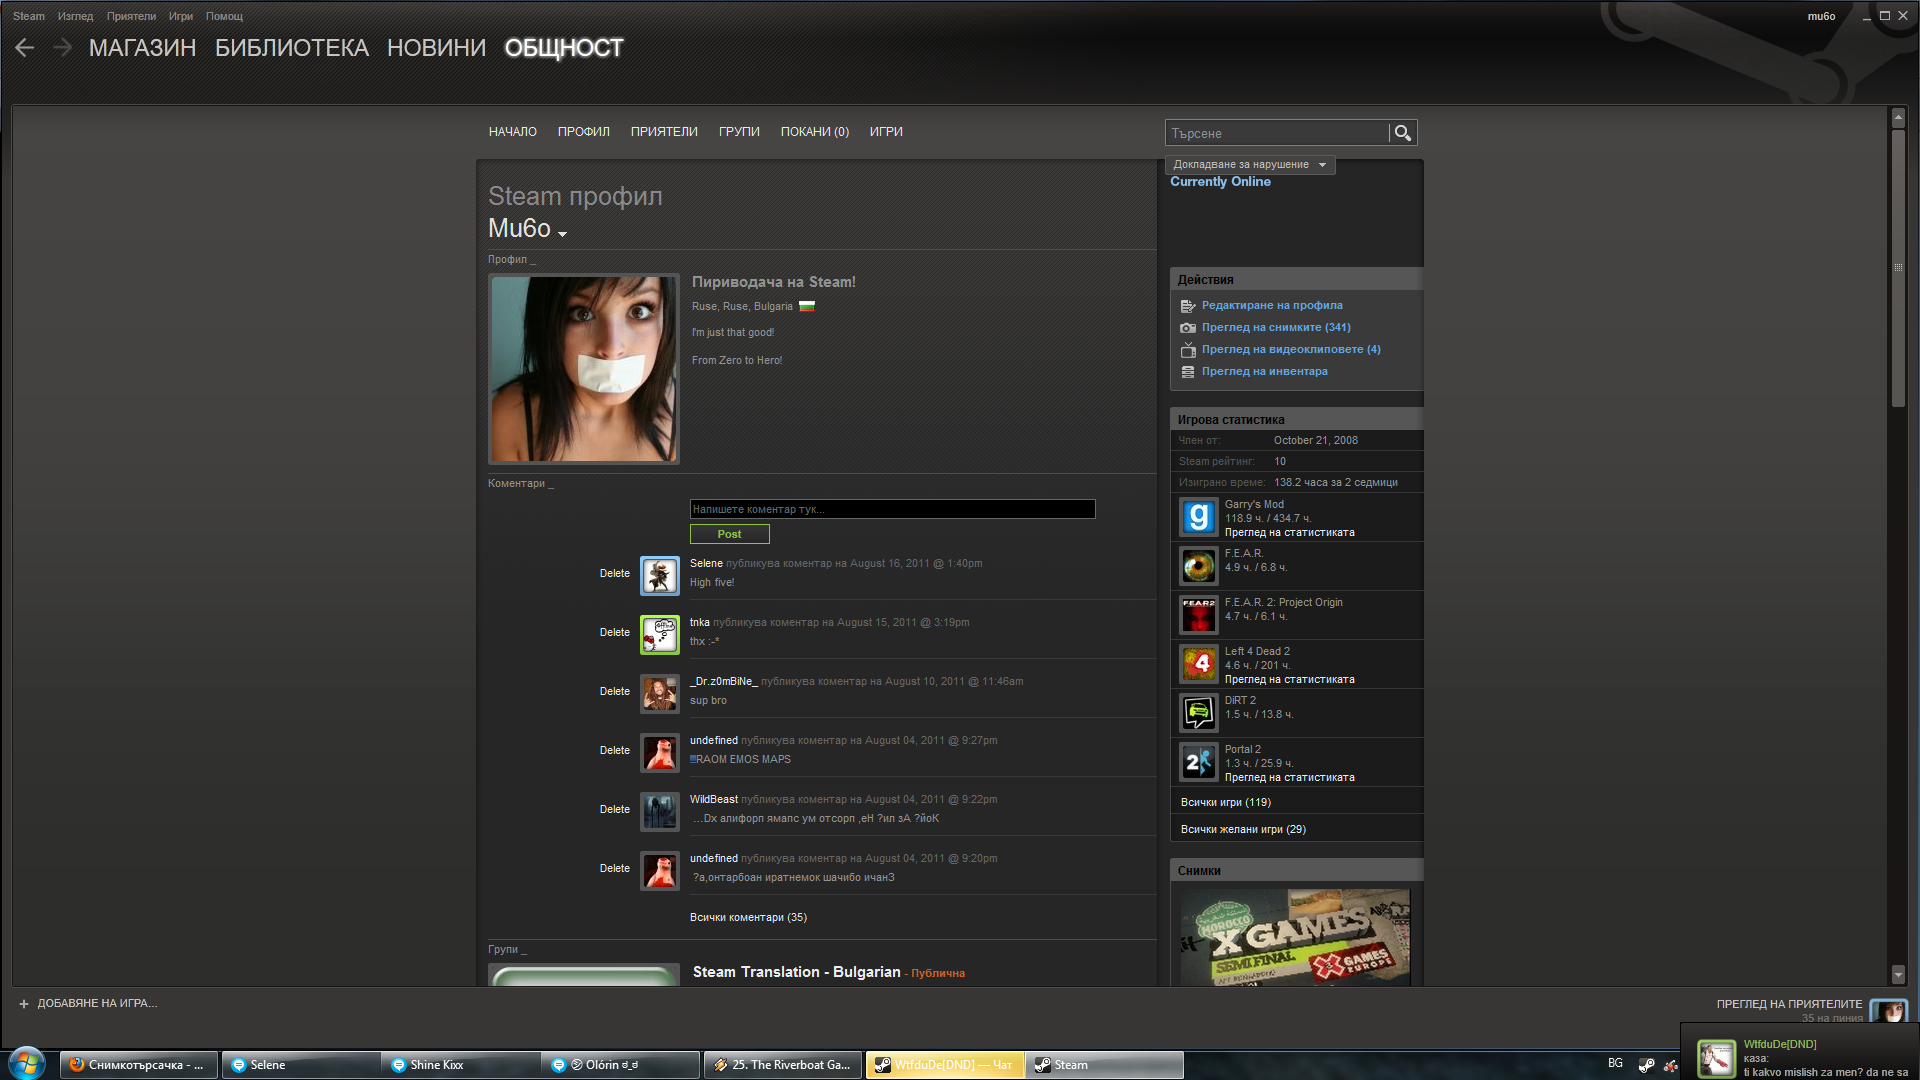Viewport: 1920px width, 1080px height.
Task: Click the screenshots camera icon
Action: [x=1188, y=328]
